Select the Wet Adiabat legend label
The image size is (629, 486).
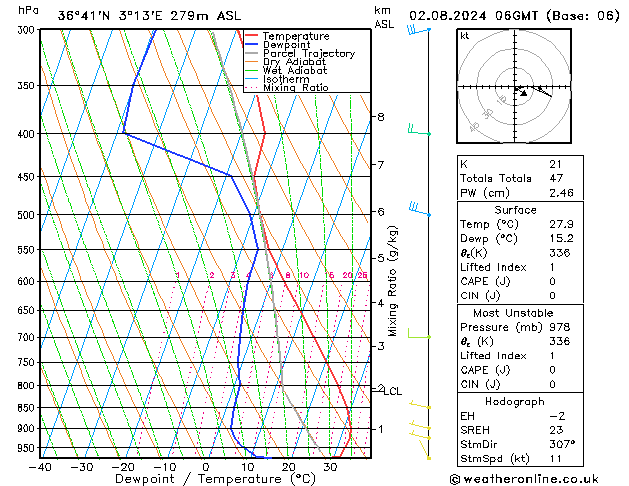point(295,70)
